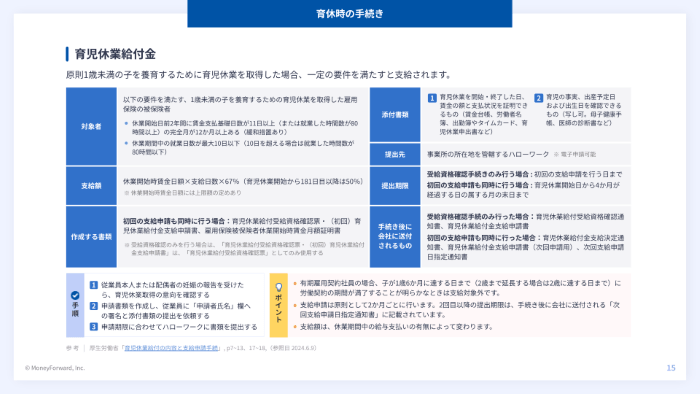Click the 提出先 row header cell
This screenshot has height=394, width=700.
(x=395, y=154)
